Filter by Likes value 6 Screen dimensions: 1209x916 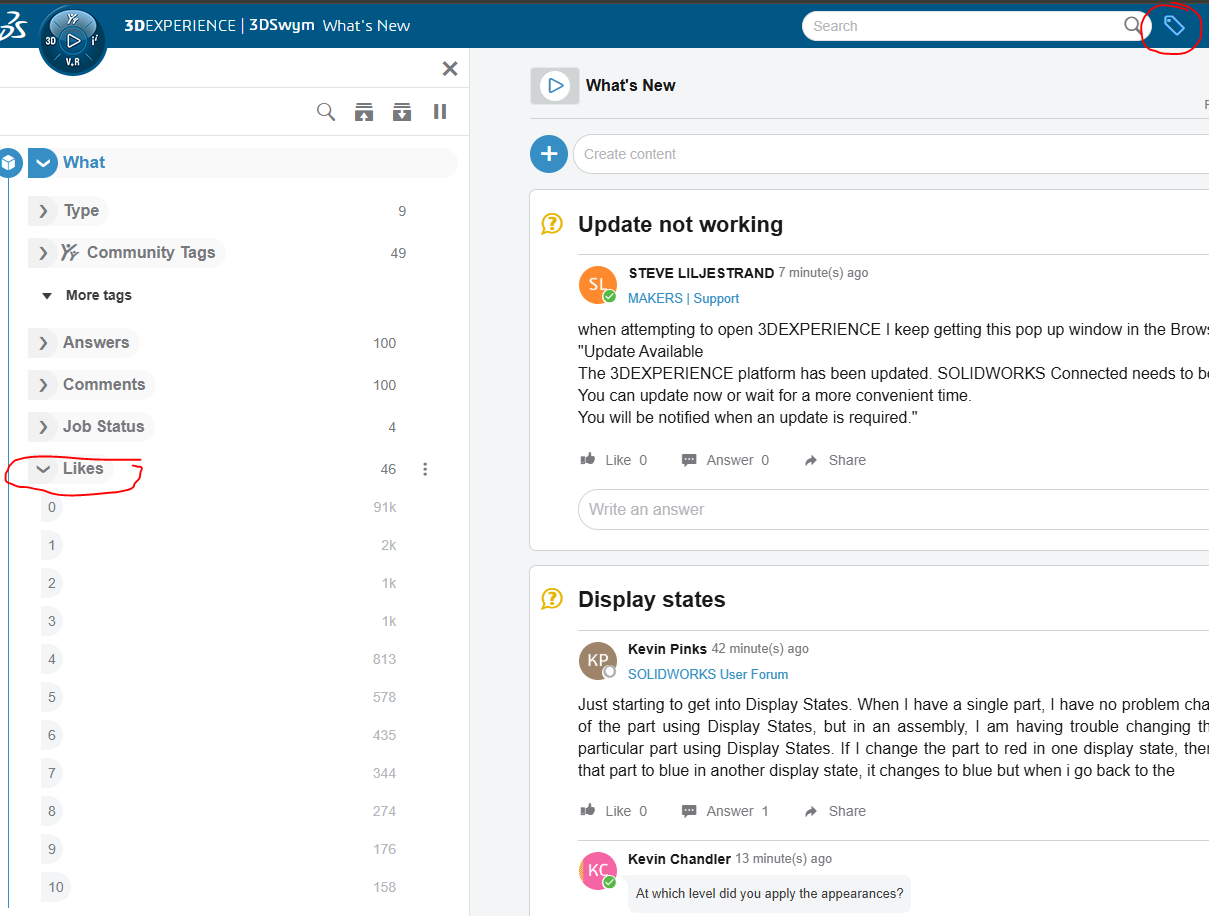(52, 735)
